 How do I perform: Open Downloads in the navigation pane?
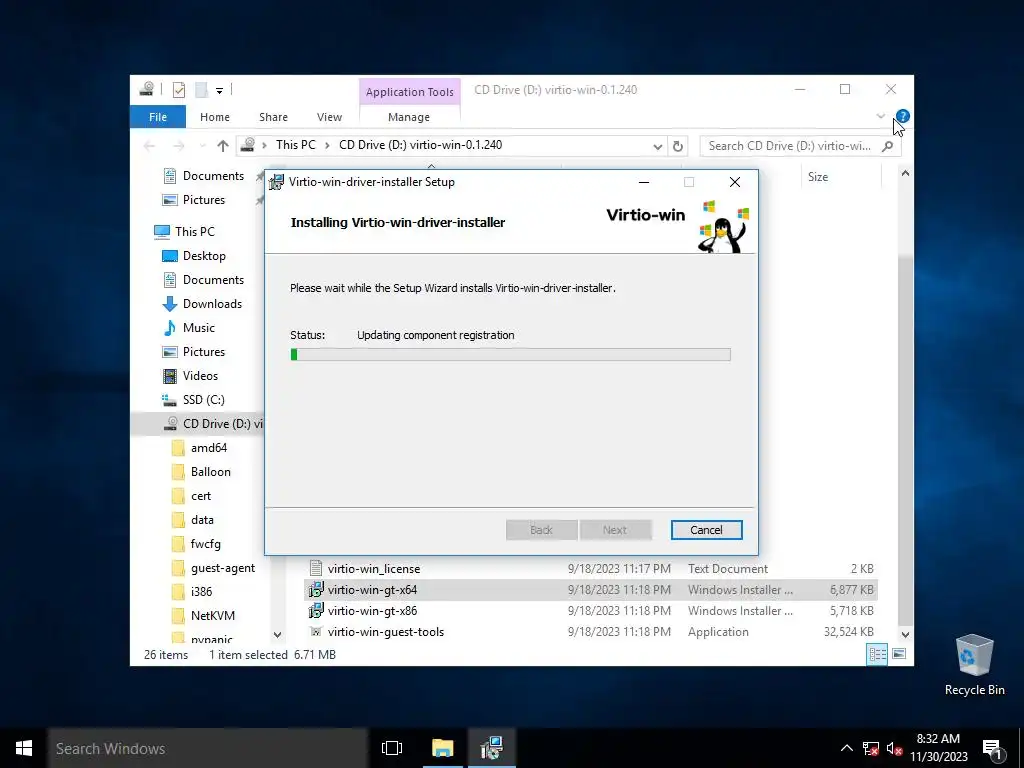(212, 304)
